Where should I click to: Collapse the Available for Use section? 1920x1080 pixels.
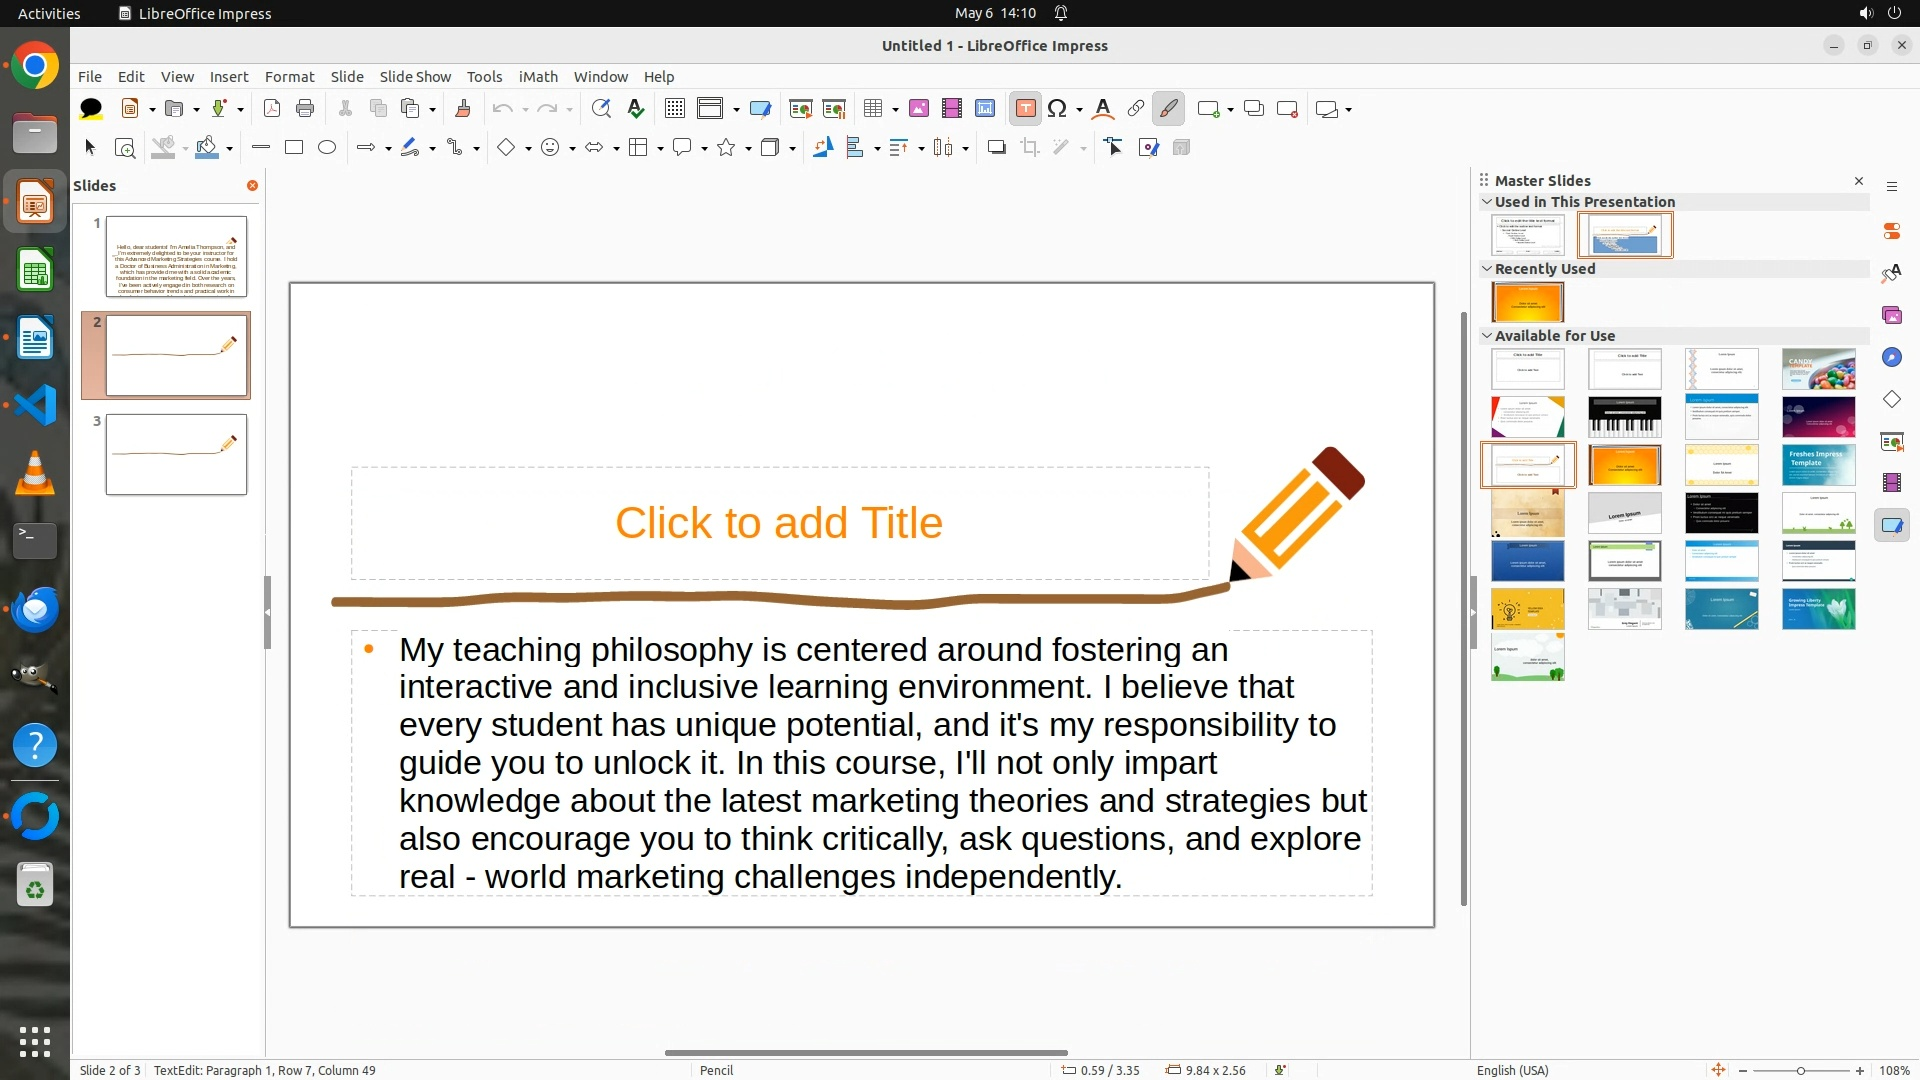[1487, 336]
